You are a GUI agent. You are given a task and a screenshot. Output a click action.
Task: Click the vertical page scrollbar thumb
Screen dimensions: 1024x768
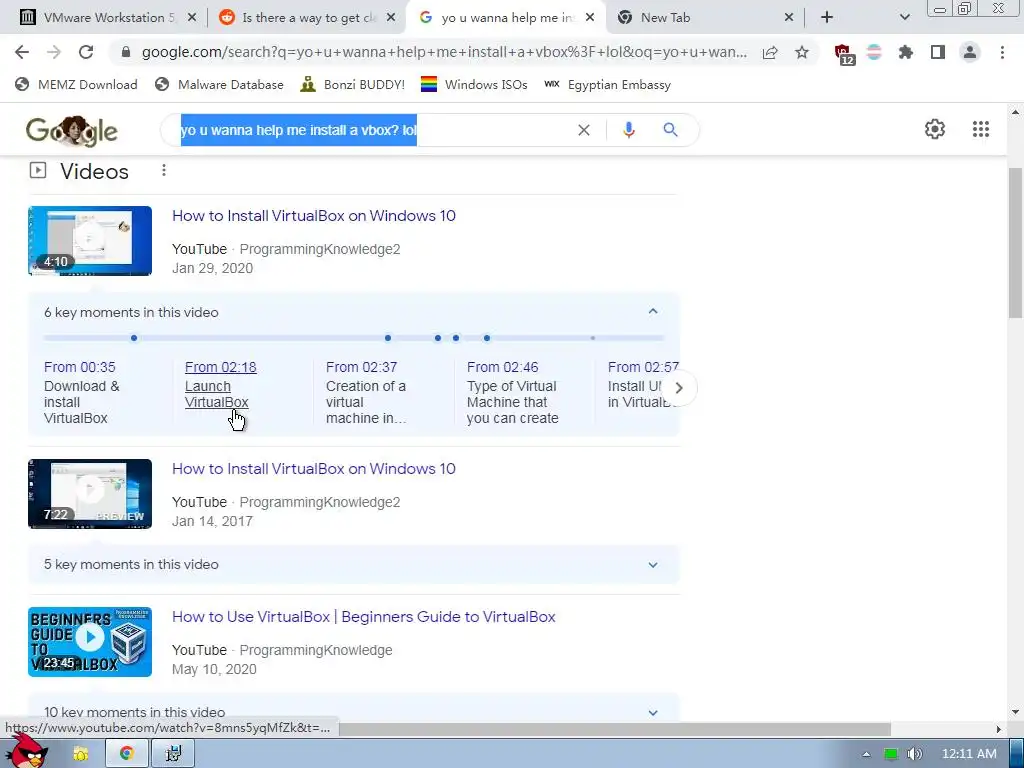(1015, 243)
